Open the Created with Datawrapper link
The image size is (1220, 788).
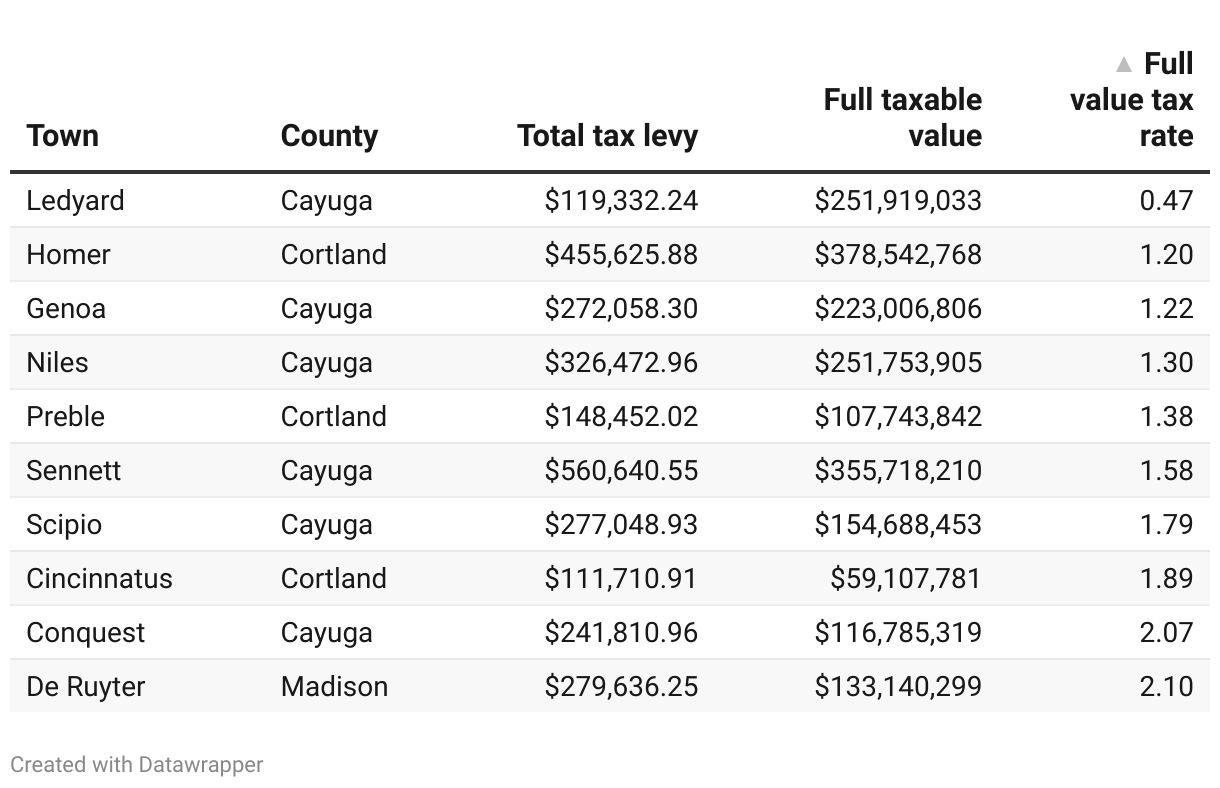(x=137, y=765)
